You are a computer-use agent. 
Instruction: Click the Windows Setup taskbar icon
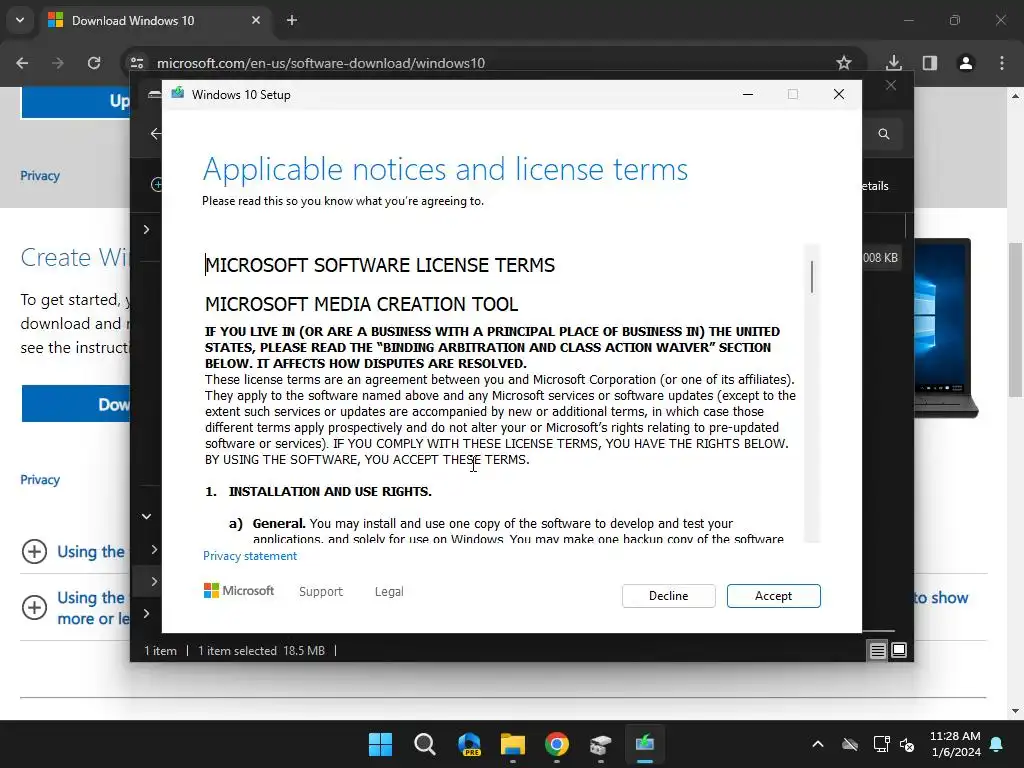click(645, 744)
